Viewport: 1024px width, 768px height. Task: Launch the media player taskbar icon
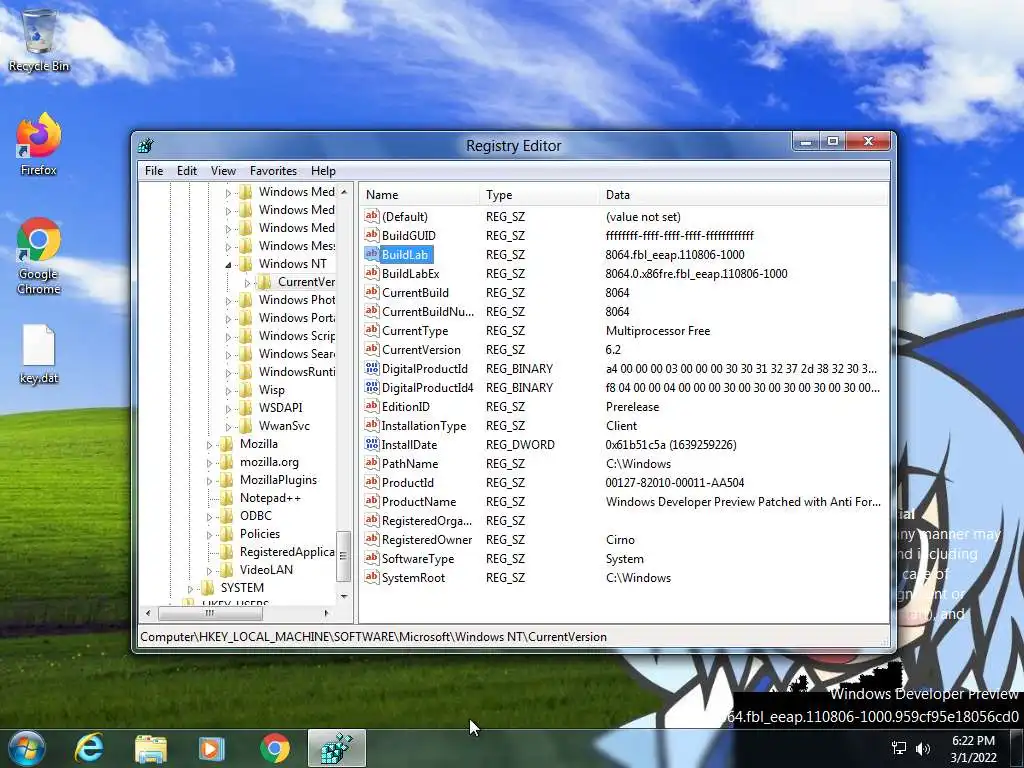point(211,748)
